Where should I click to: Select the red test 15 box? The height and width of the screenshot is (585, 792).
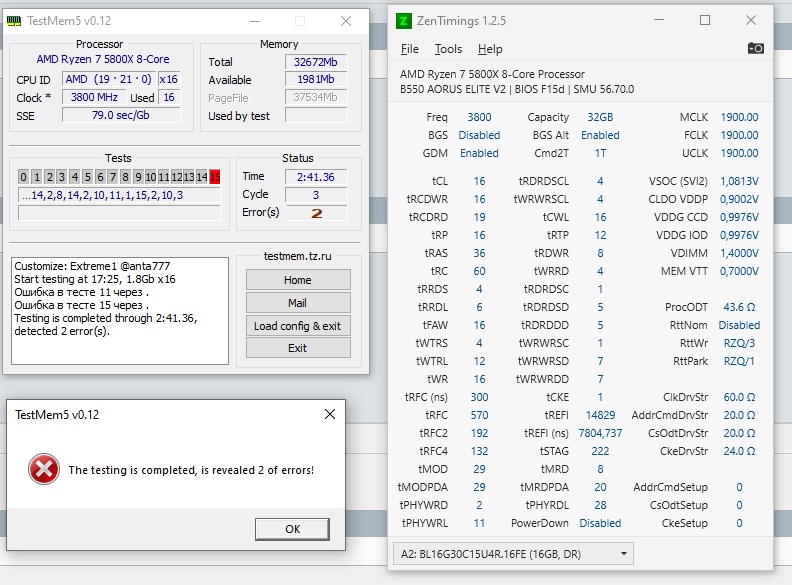click(x=215, y=177)
